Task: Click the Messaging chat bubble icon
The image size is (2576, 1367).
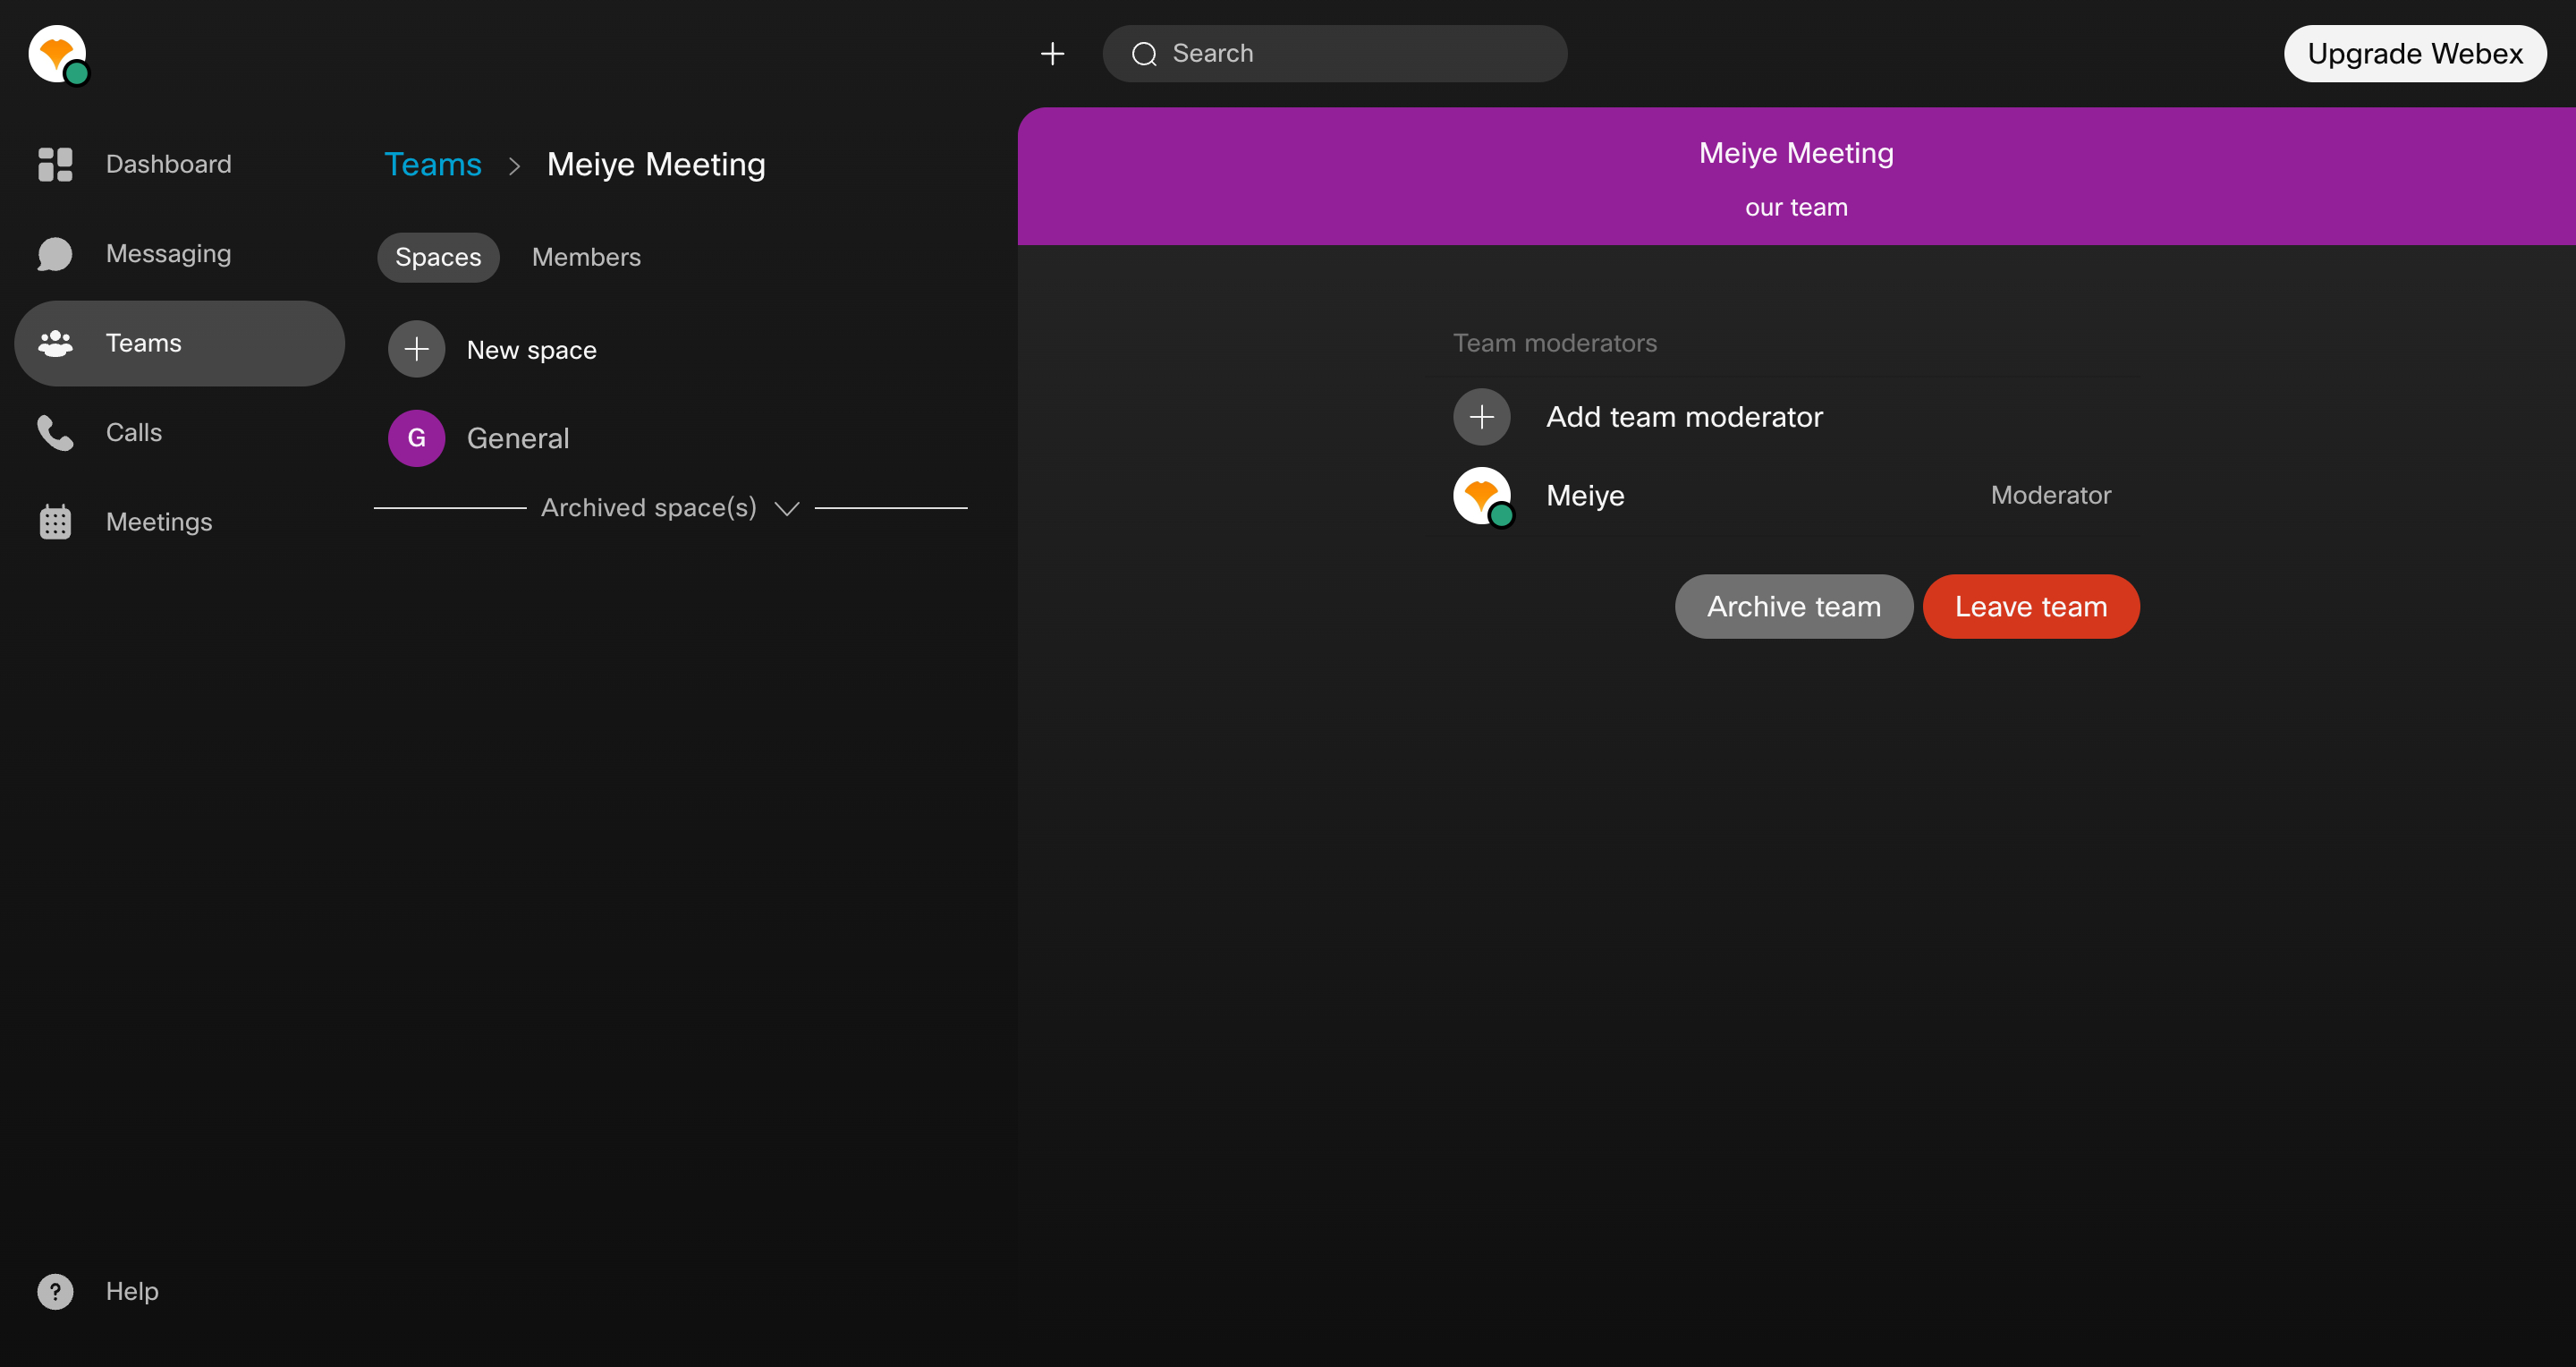Action: [55, 254]
